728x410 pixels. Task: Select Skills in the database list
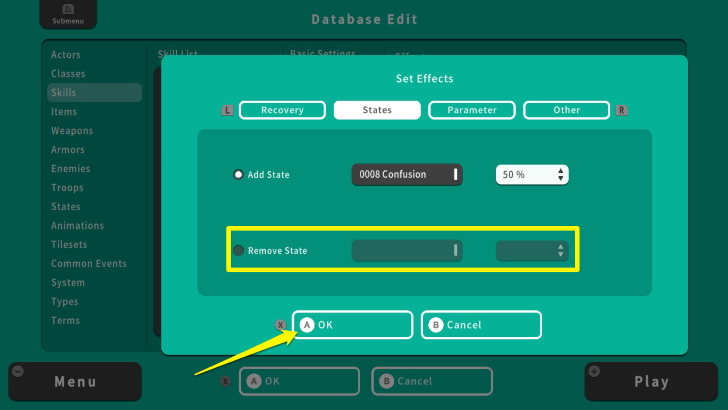point(94,92)
